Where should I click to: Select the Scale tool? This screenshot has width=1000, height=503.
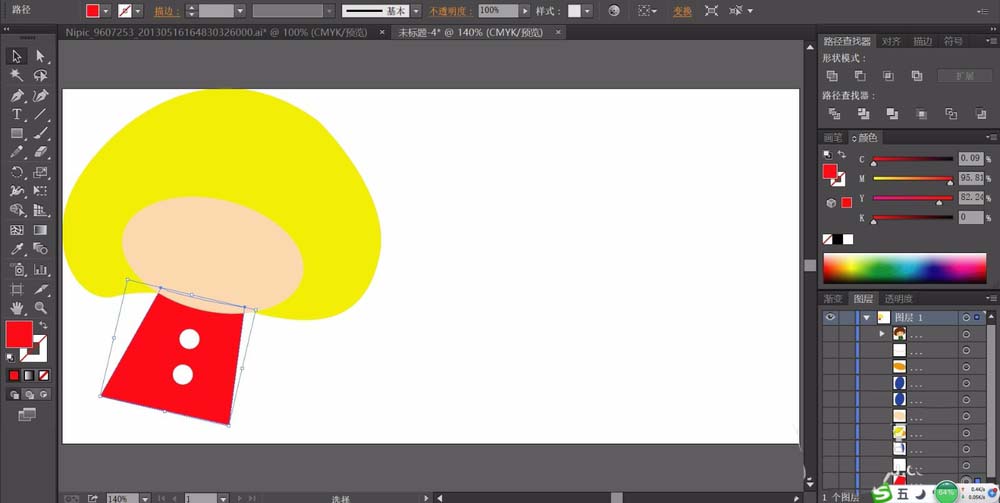[x=40, y=172]
